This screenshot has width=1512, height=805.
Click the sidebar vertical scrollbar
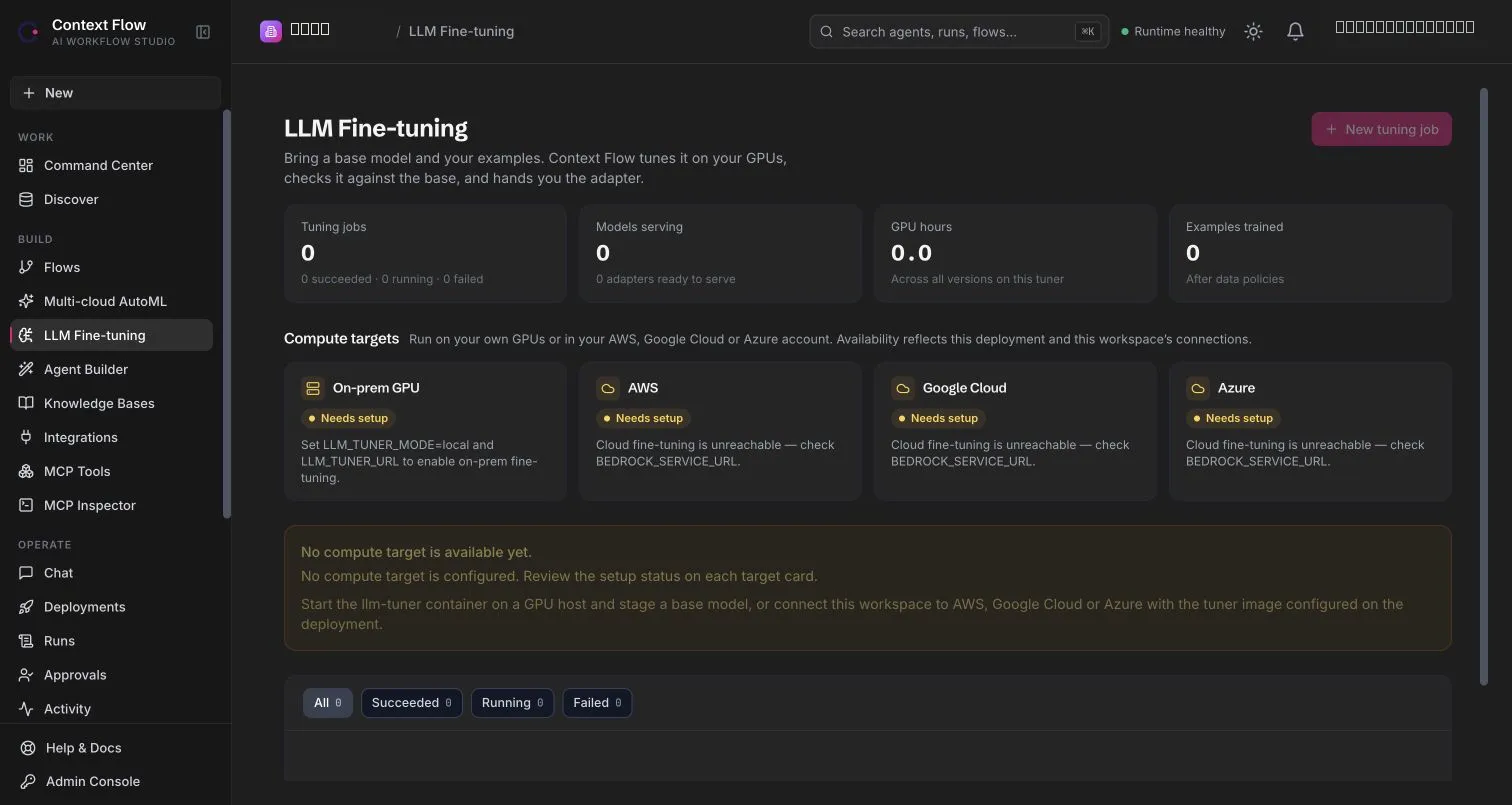pos(226,314)
